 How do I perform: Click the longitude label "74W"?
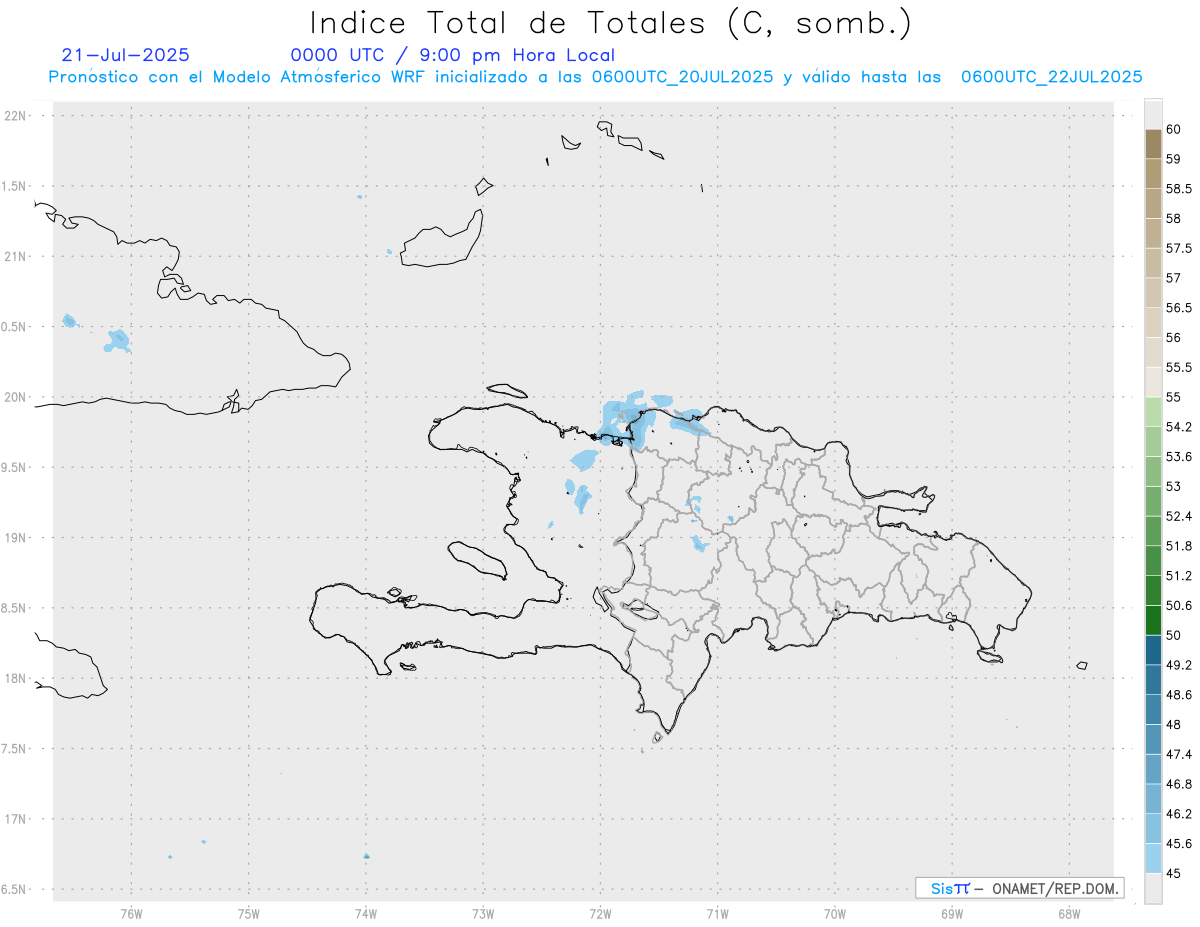(x=365, y=913)
